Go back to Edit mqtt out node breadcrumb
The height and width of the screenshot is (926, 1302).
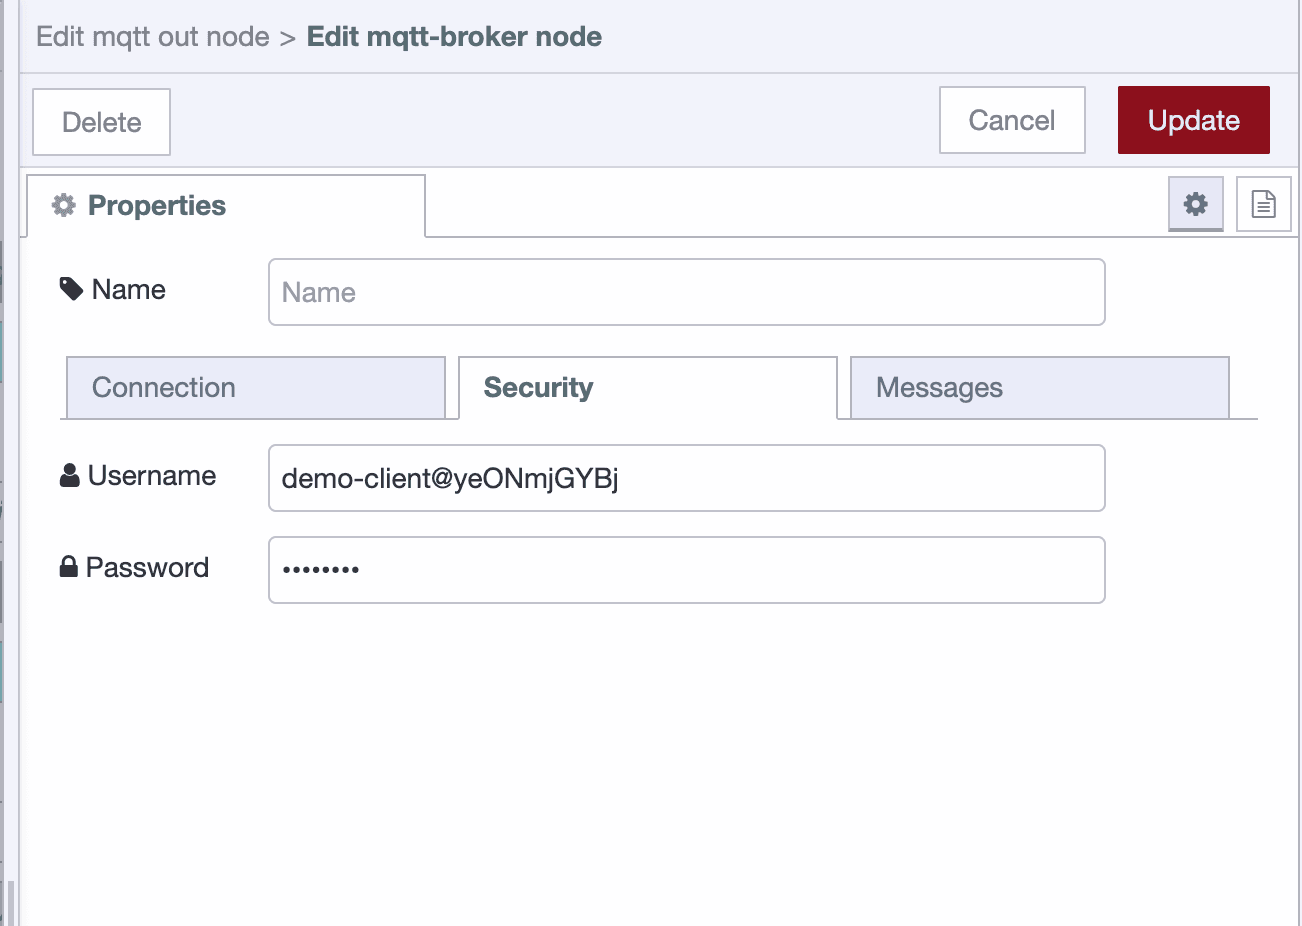pyautogui.click(x=152, y=36)
